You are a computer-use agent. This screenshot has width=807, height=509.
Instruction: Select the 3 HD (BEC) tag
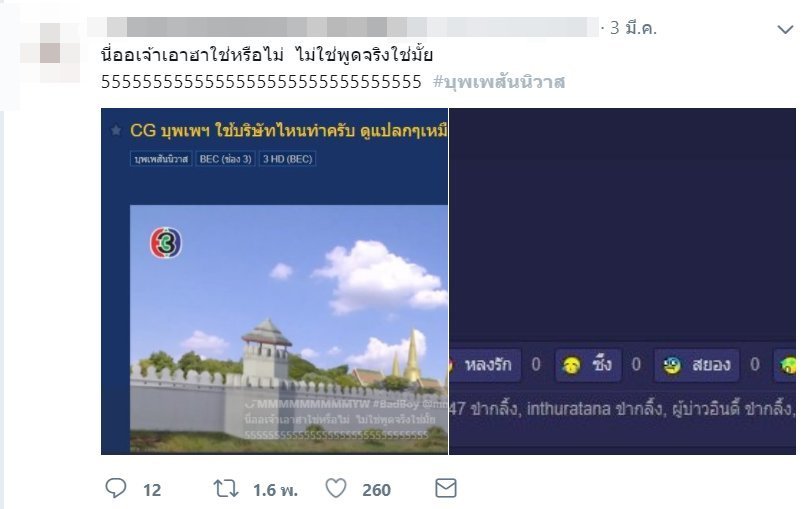pyautogui.click(x=288, y=159)
